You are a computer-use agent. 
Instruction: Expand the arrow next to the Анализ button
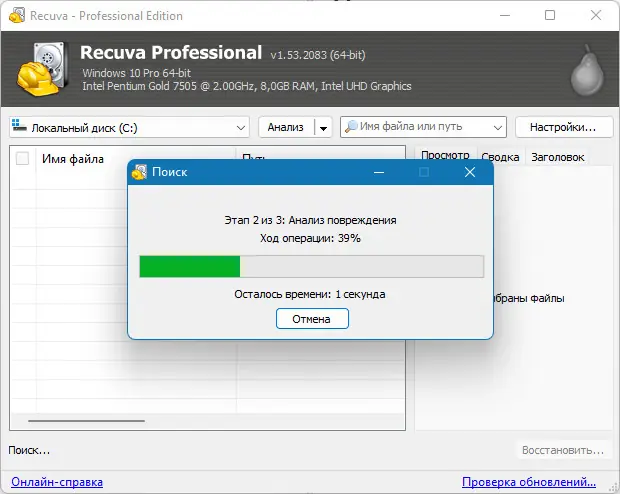(323, 128)
